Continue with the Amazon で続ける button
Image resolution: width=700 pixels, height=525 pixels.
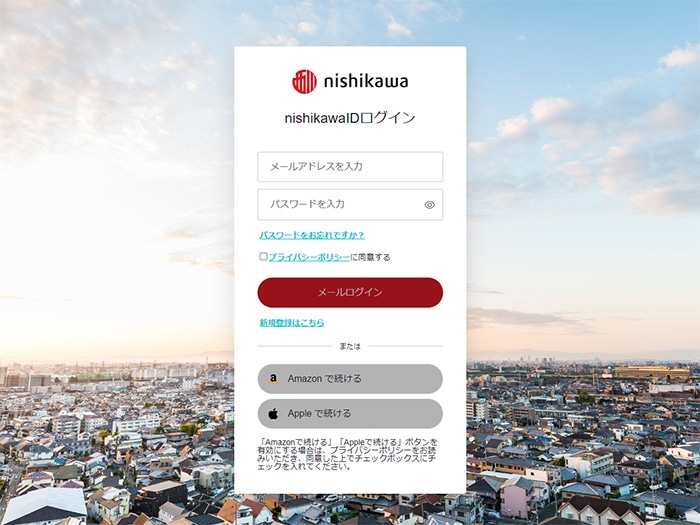tap(350, 379)
